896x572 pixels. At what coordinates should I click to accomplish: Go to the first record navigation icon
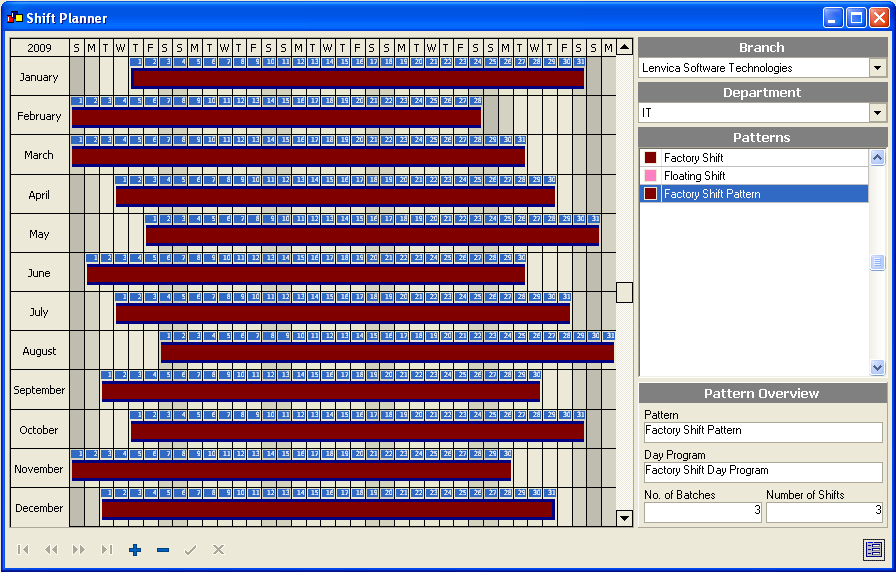click(x=23, y=550)
